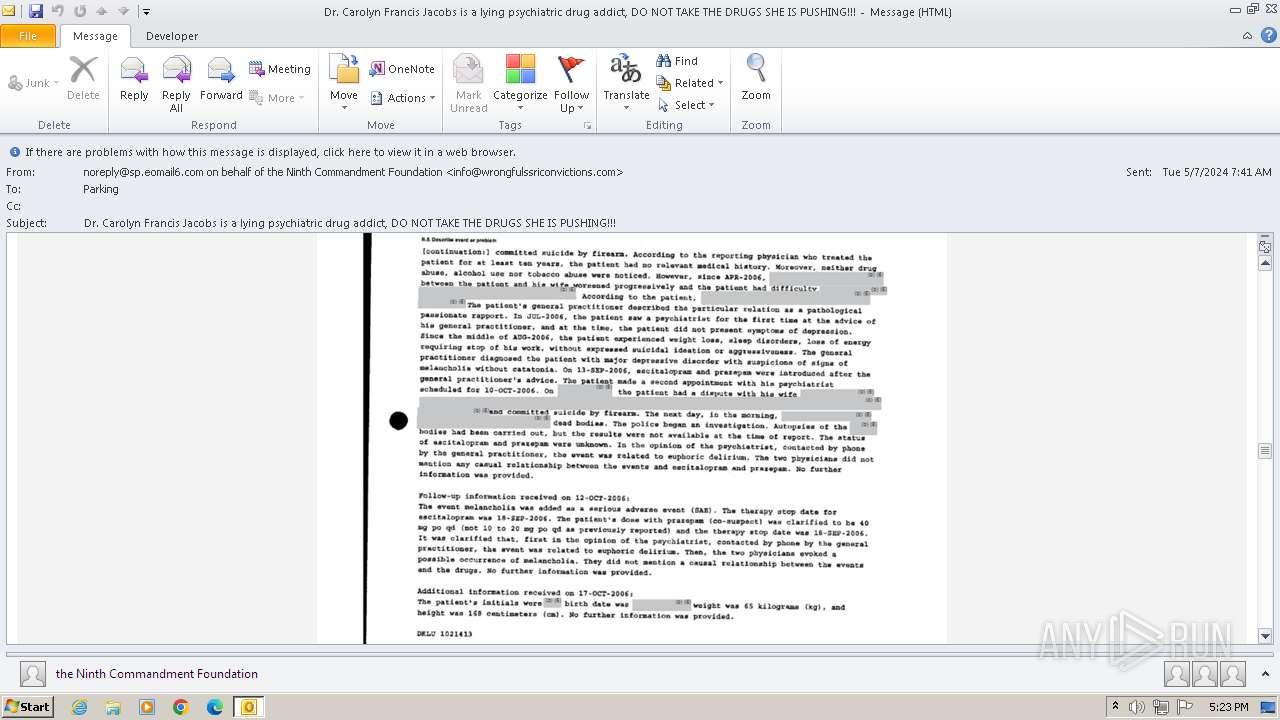Click the taskbar clock showing 5:23 PM
Image resolution: width=1280 pixels, height=720 pixels.
pyautogui.click(x=1227, y=707)
